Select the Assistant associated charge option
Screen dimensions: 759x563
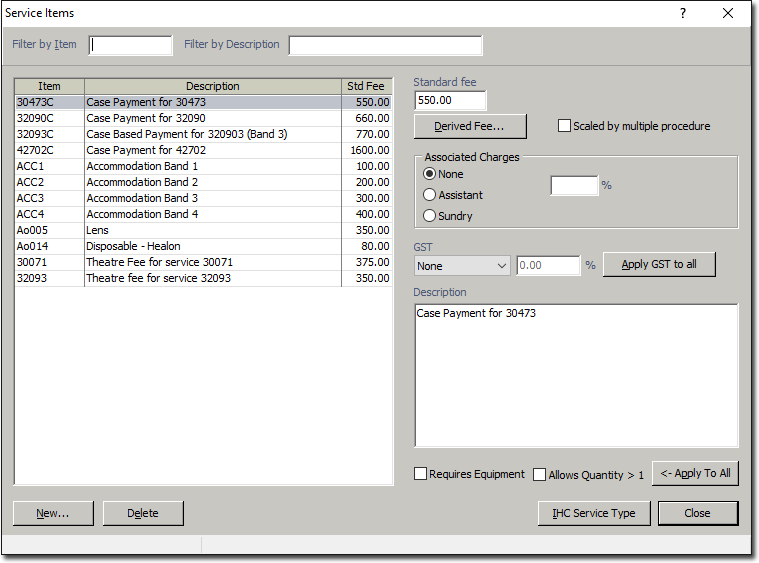click(431, 195)
